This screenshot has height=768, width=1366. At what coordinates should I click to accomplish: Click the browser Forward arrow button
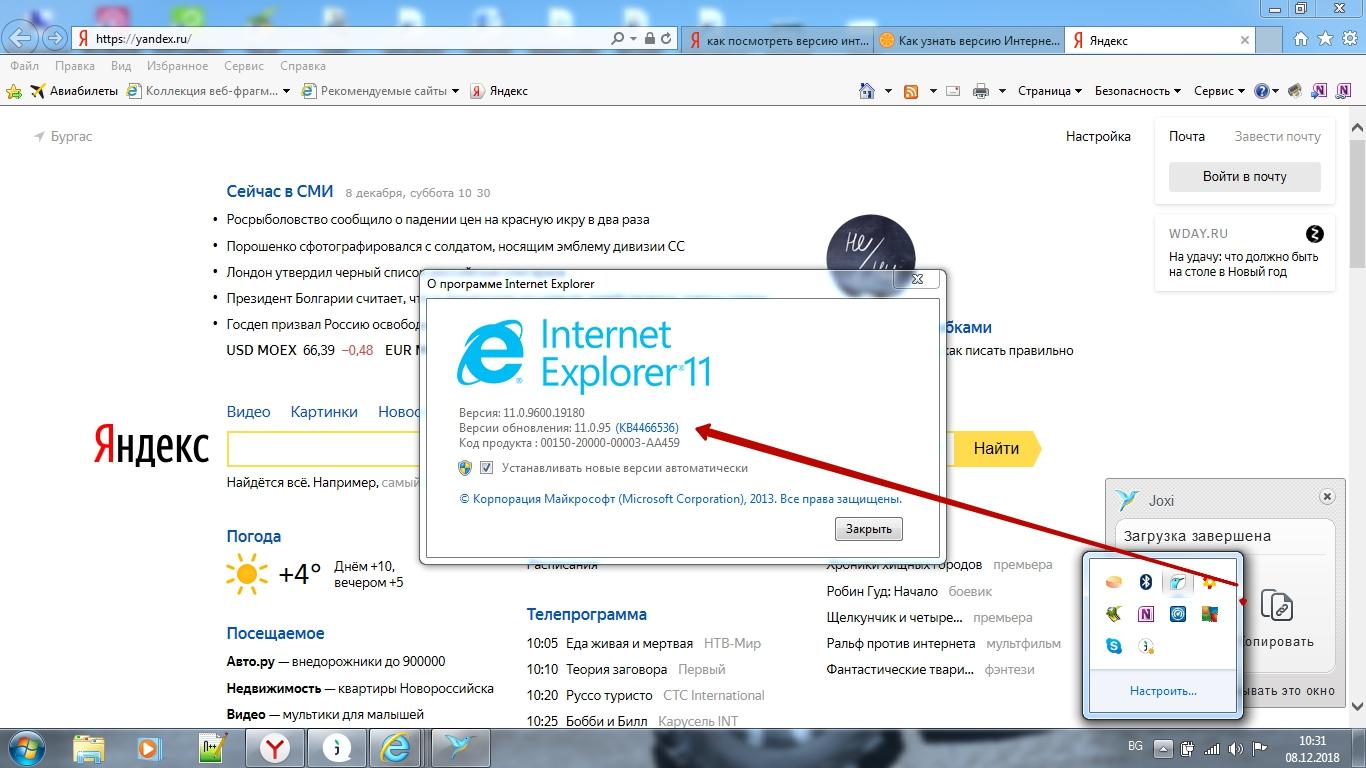pos(55,39)
